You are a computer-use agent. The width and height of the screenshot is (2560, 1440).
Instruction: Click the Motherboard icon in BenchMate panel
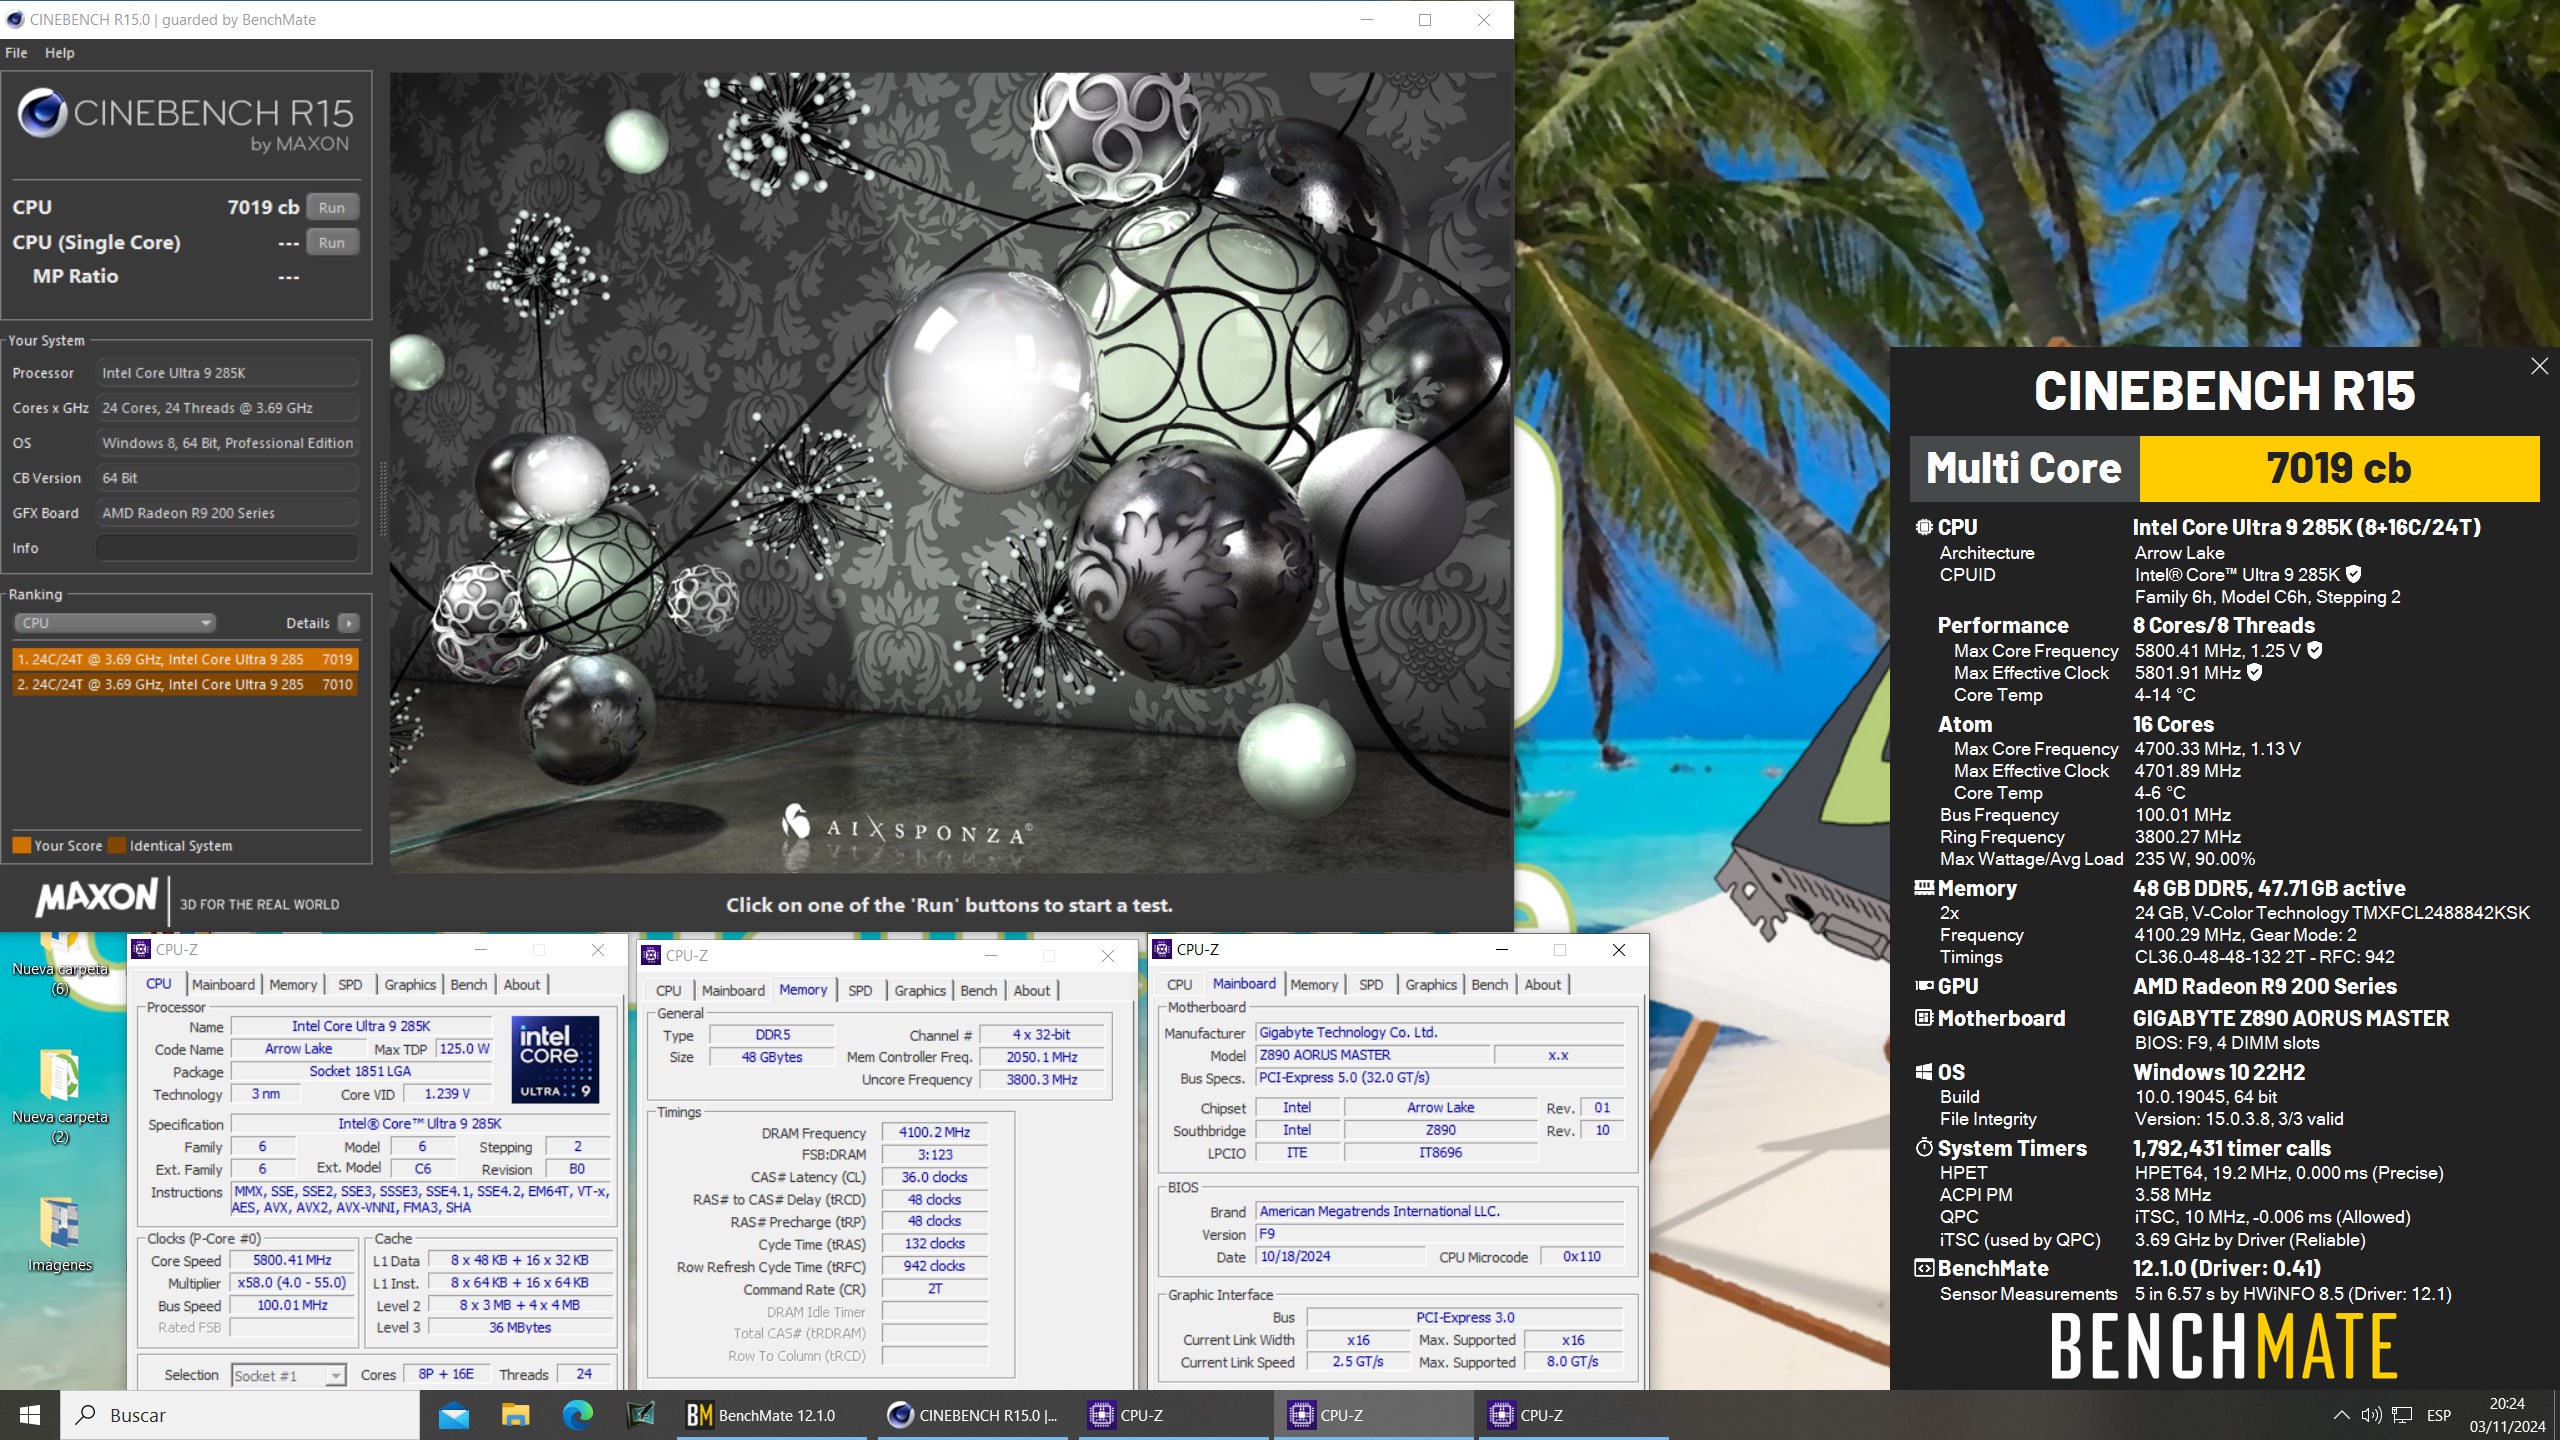tap(1924, 1018)
